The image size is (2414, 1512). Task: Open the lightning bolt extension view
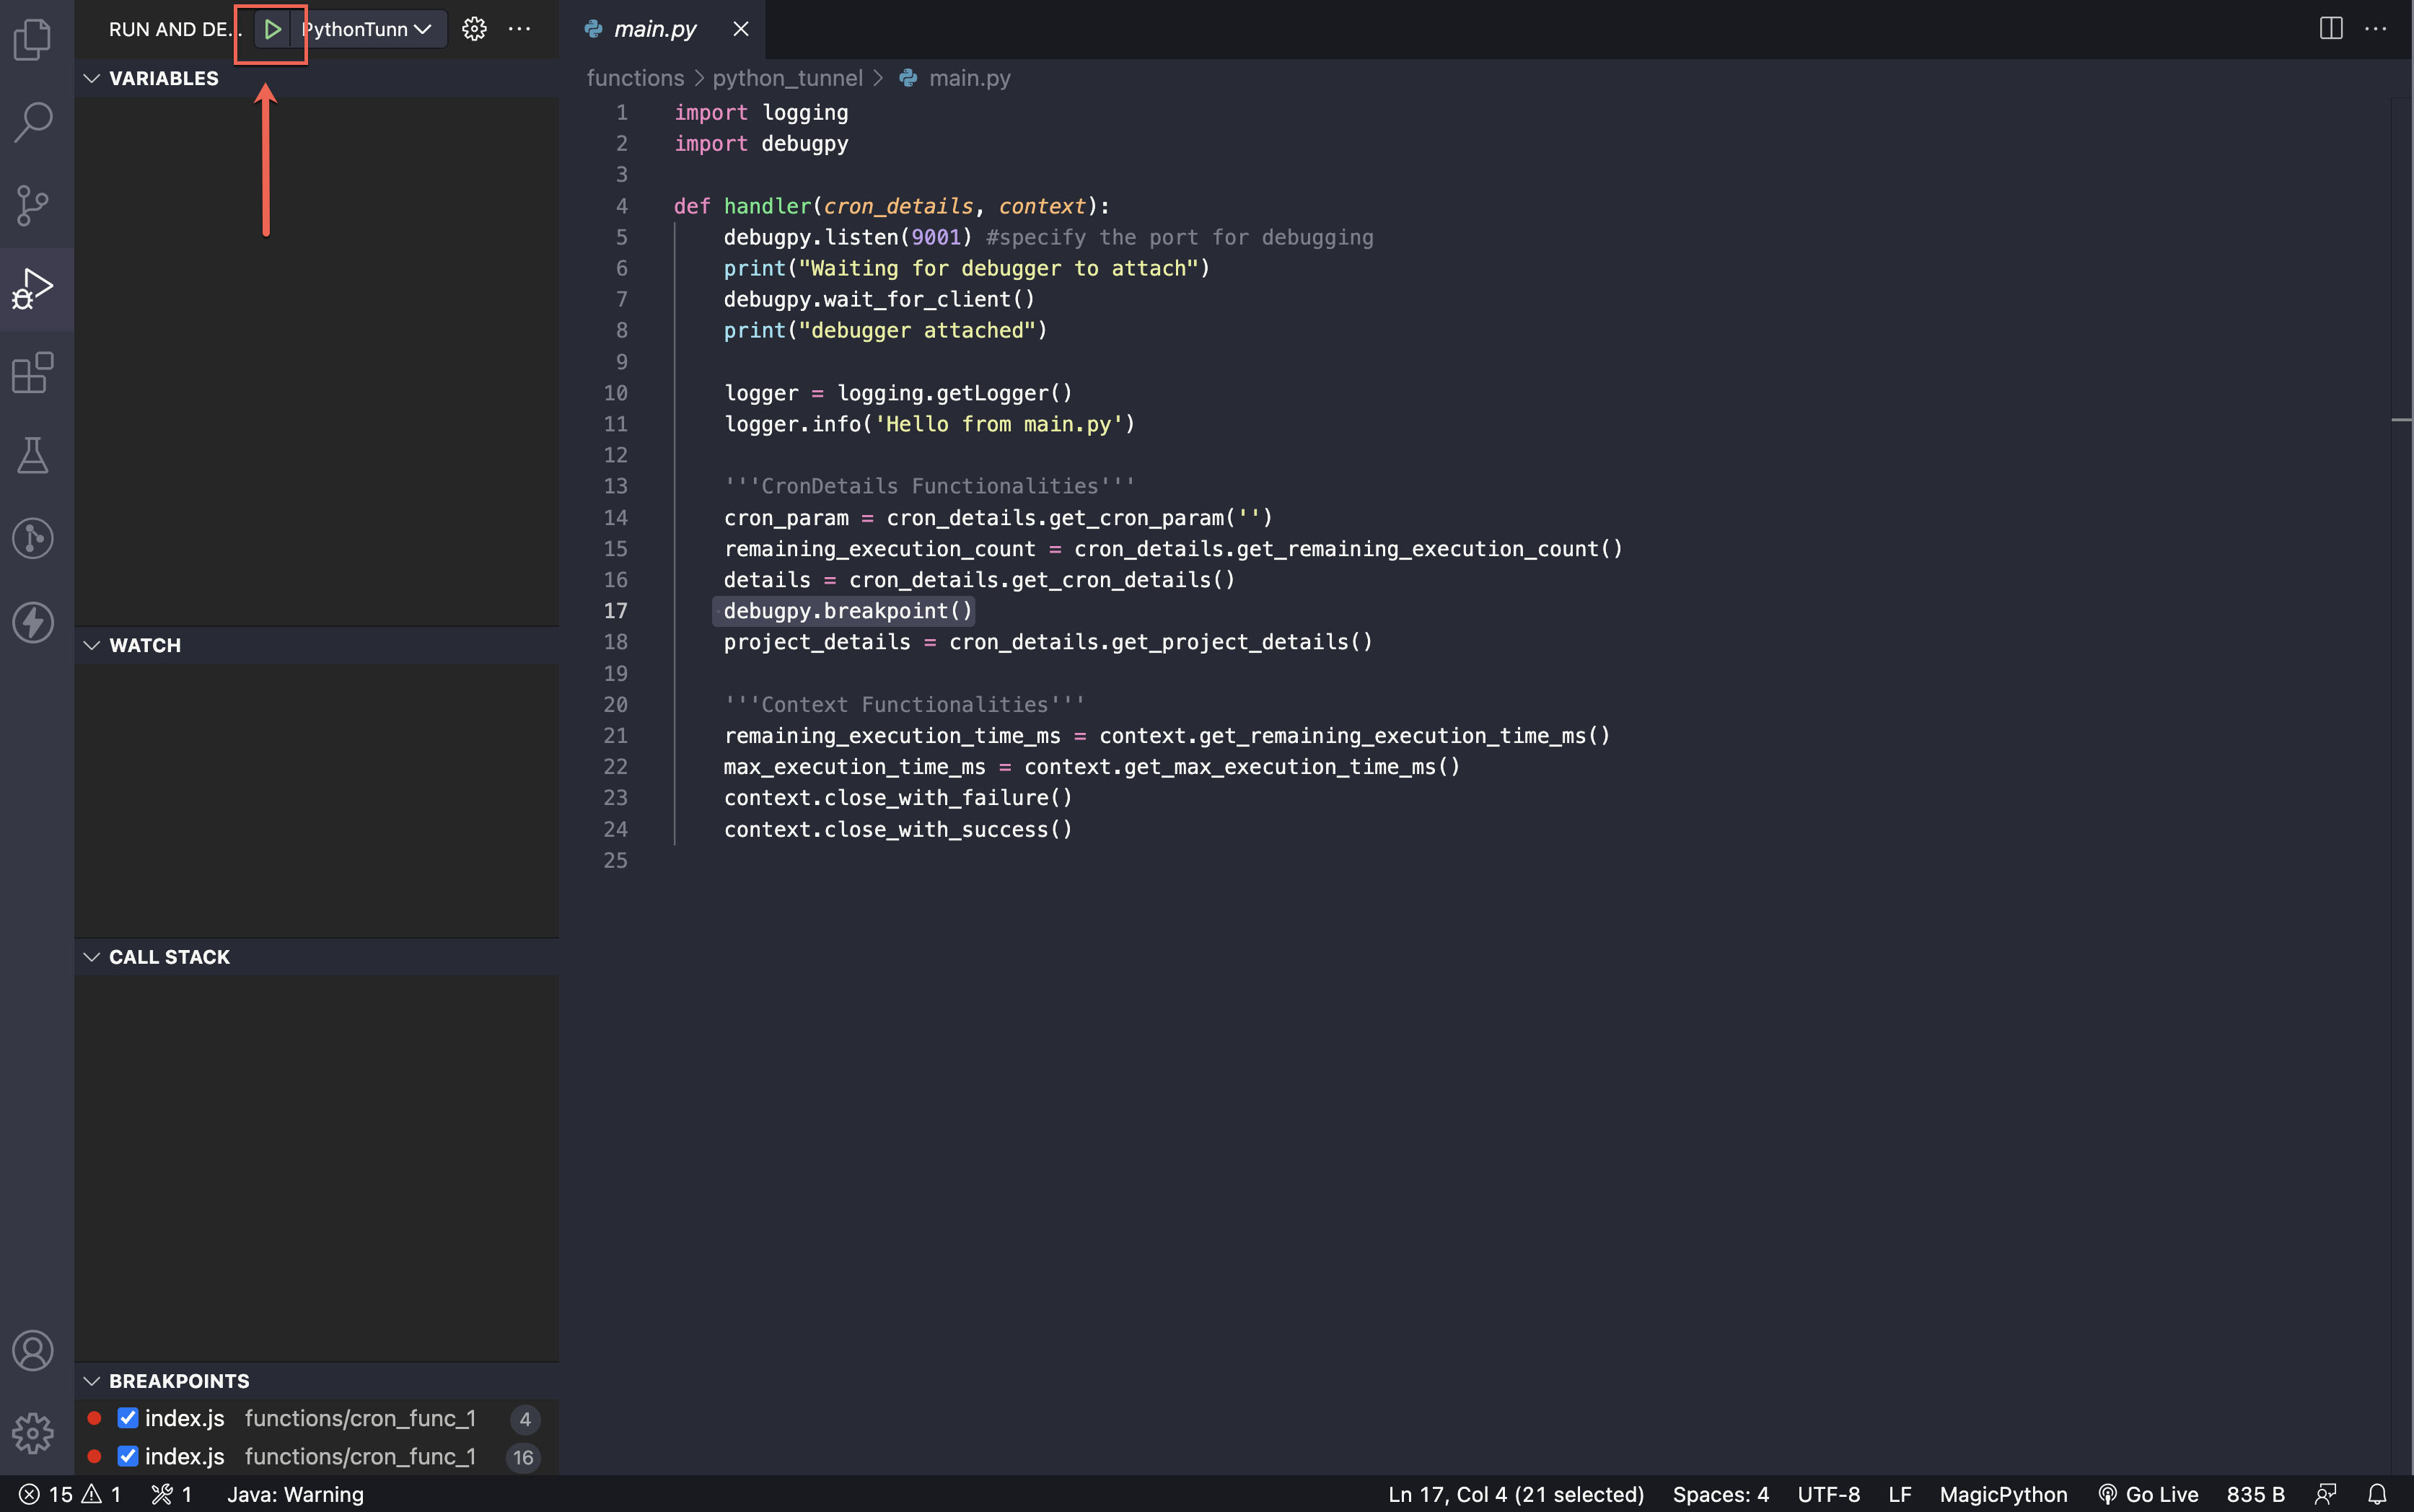33,622
